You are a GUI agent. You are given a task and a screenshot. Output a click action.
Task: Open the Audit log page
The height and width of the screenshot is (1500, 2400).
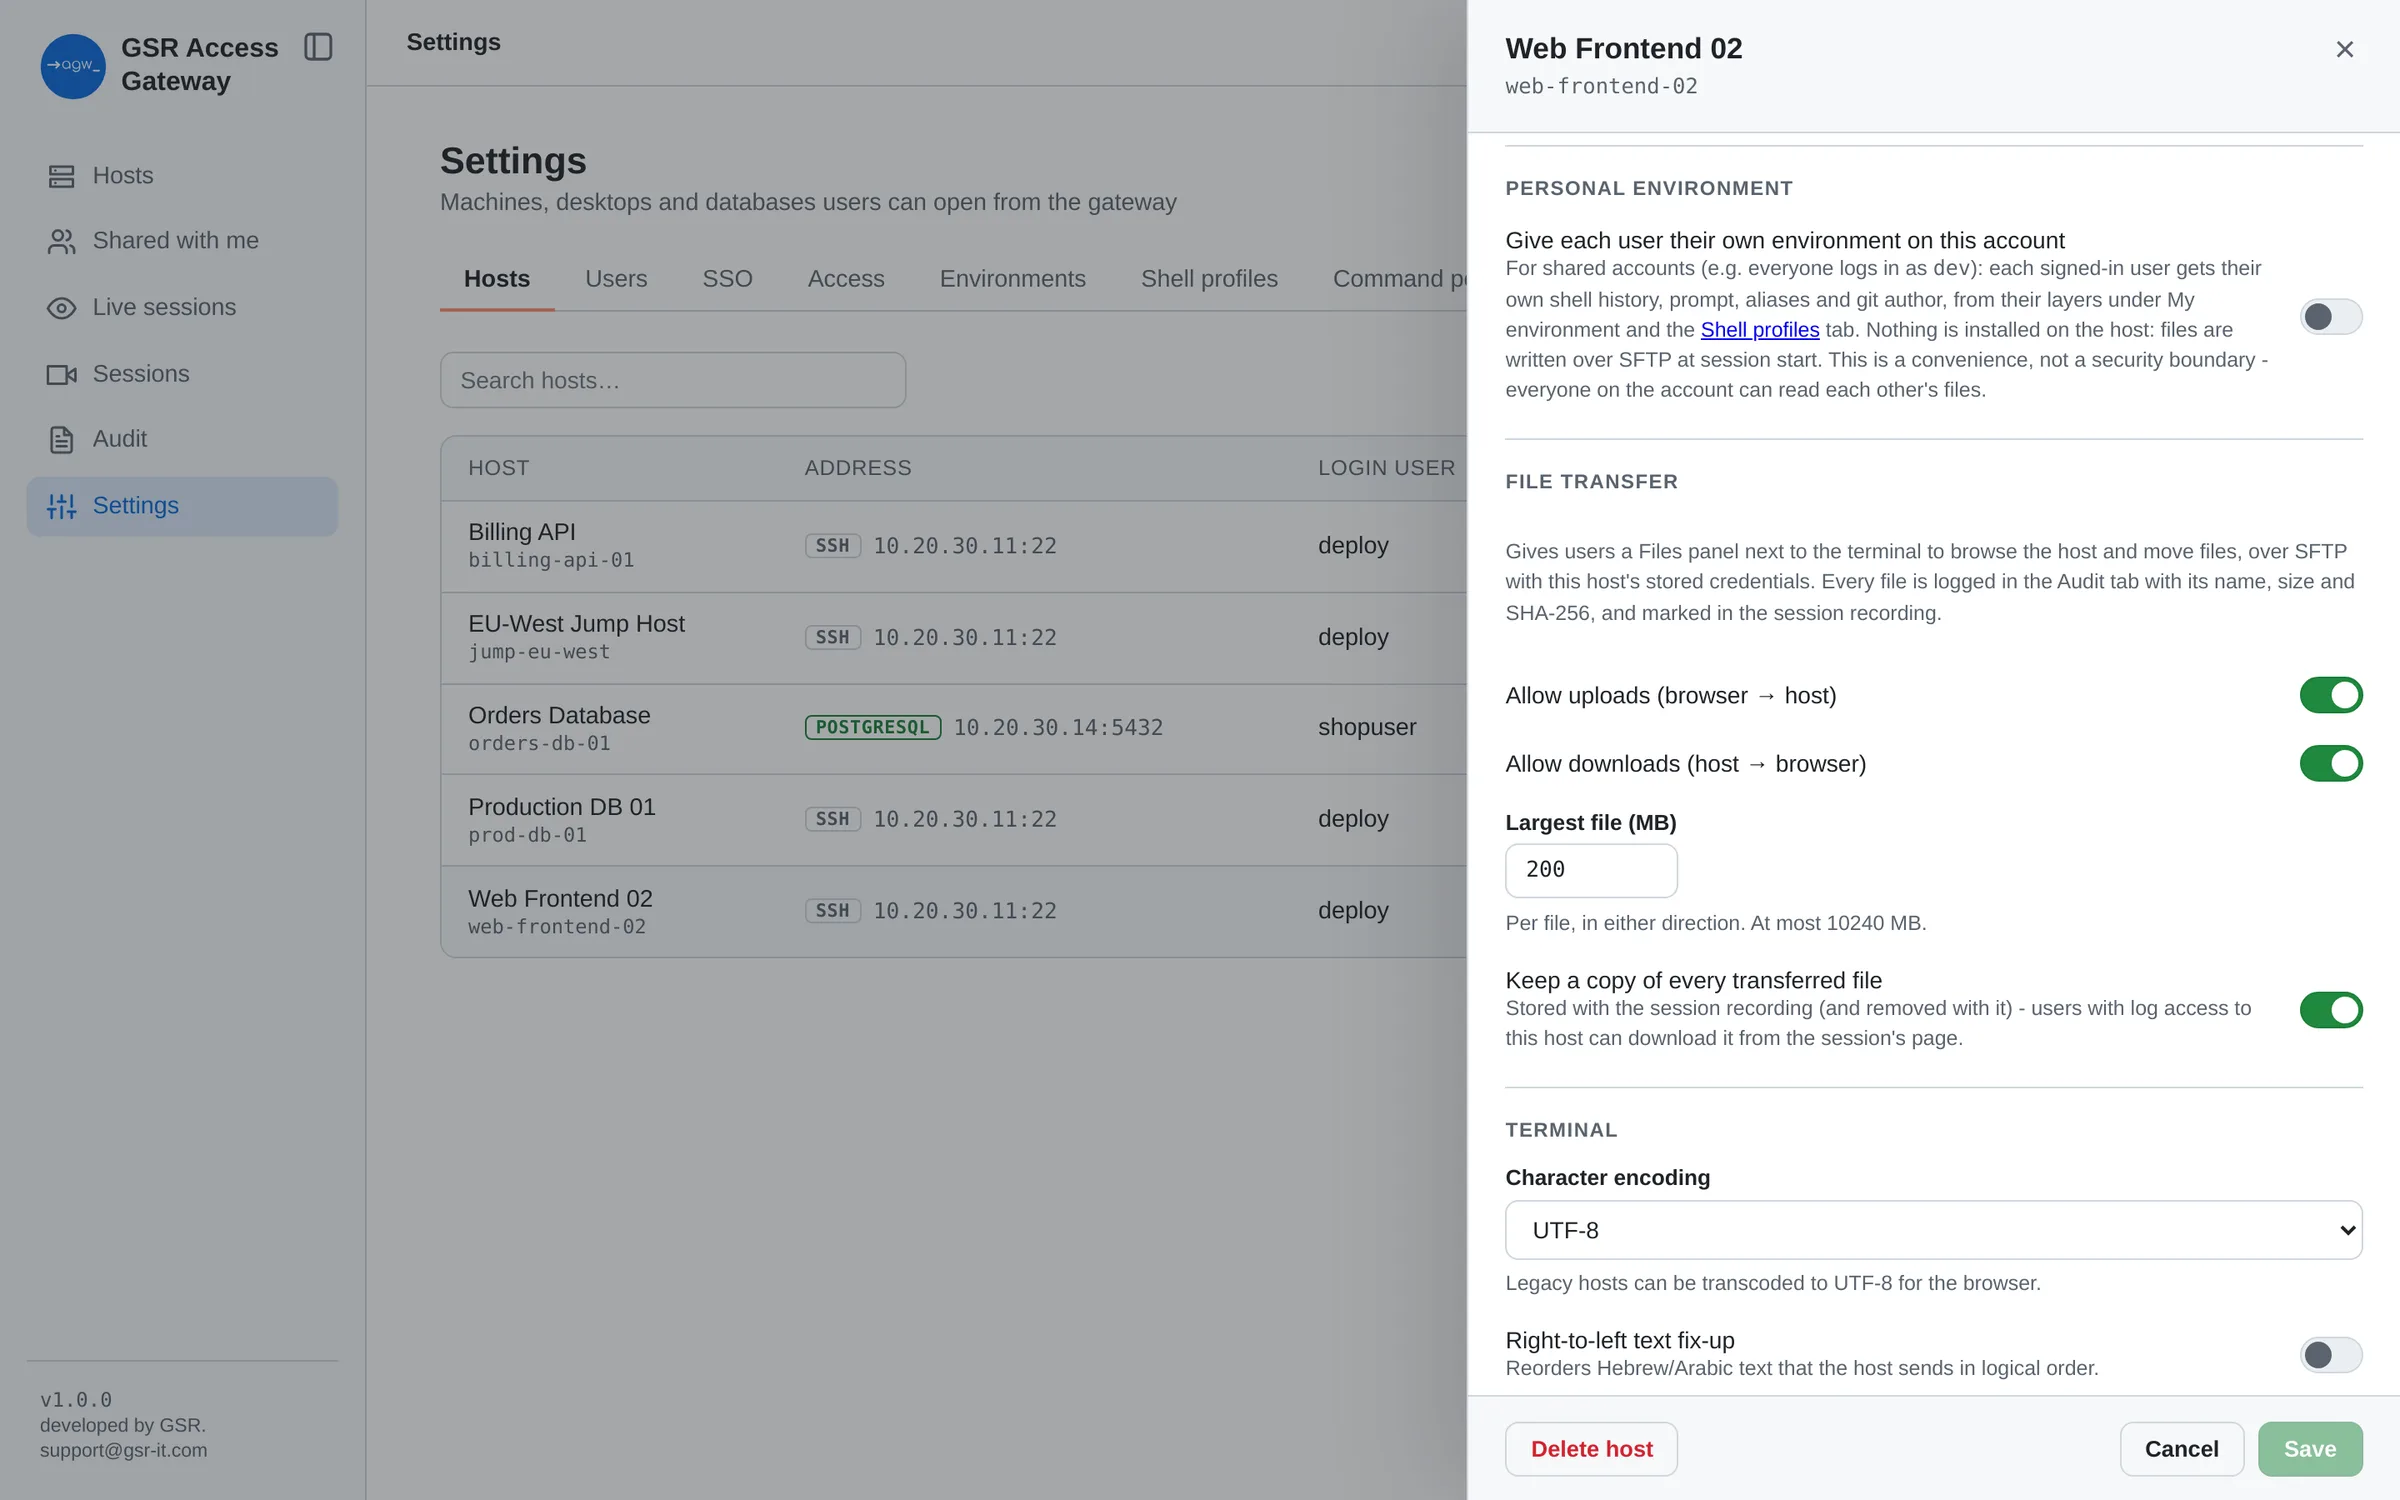(x=182, y=439)
